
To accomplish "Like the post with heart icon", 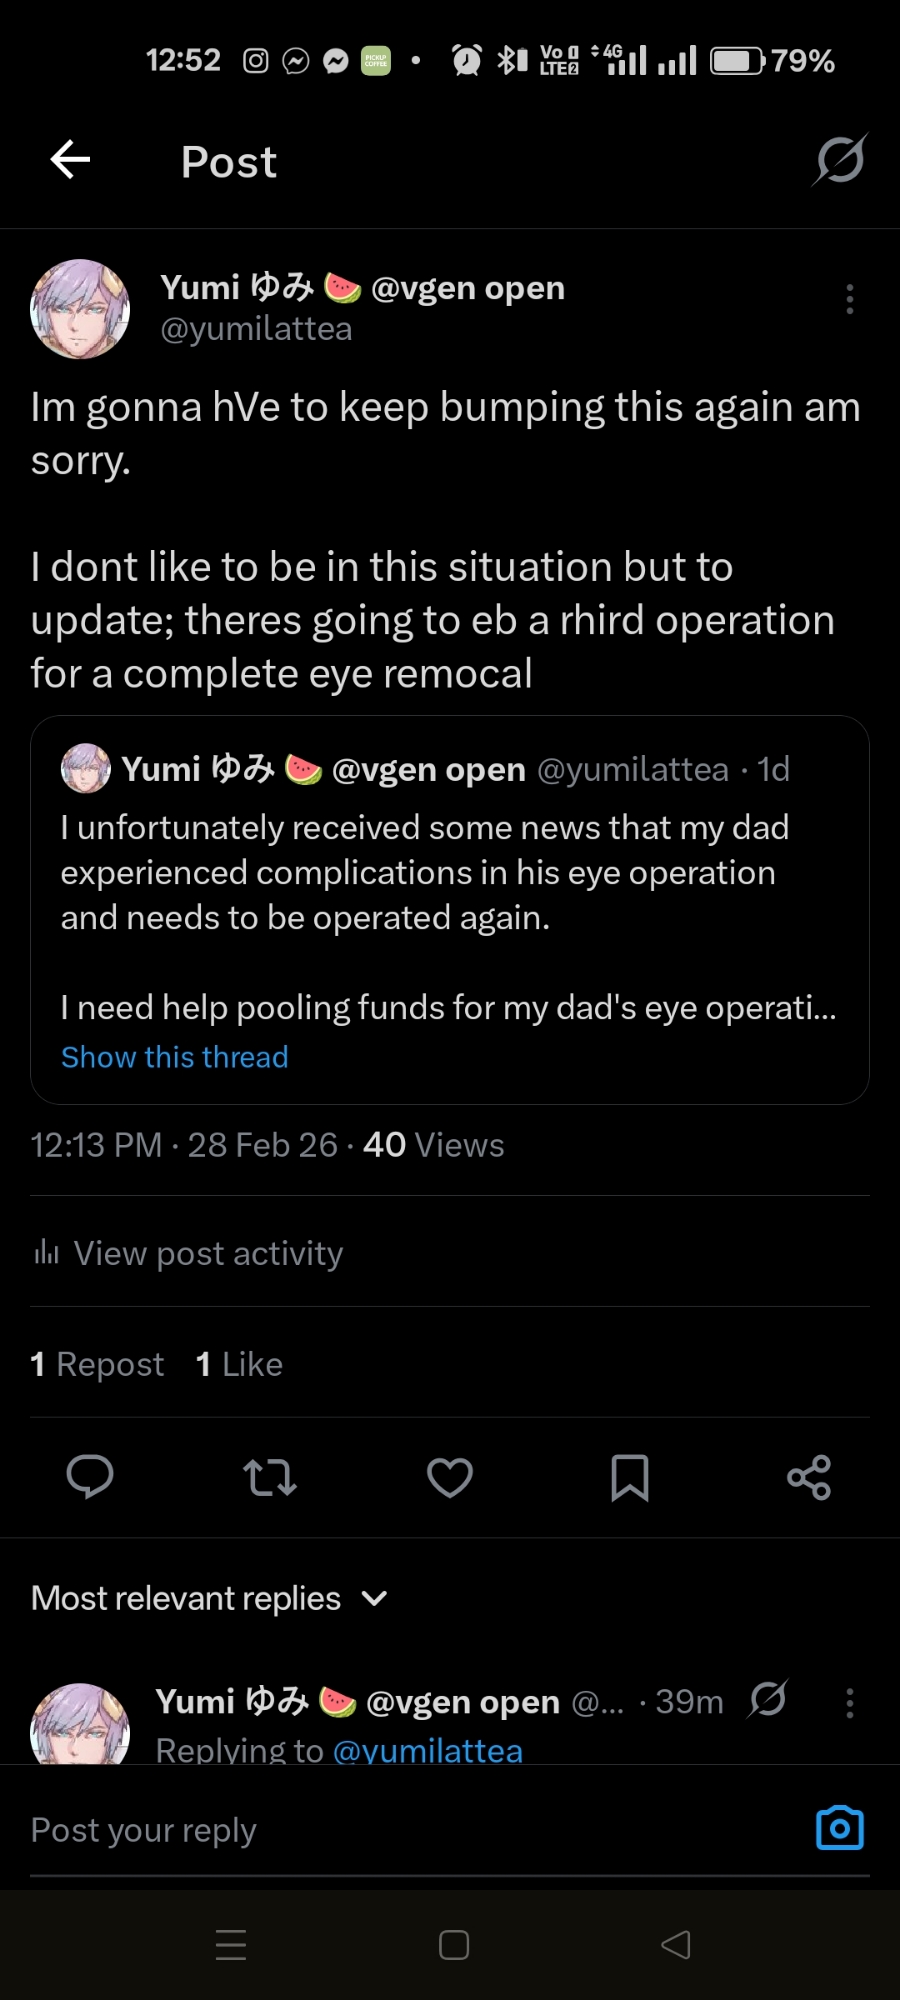I will point(450,1477).
